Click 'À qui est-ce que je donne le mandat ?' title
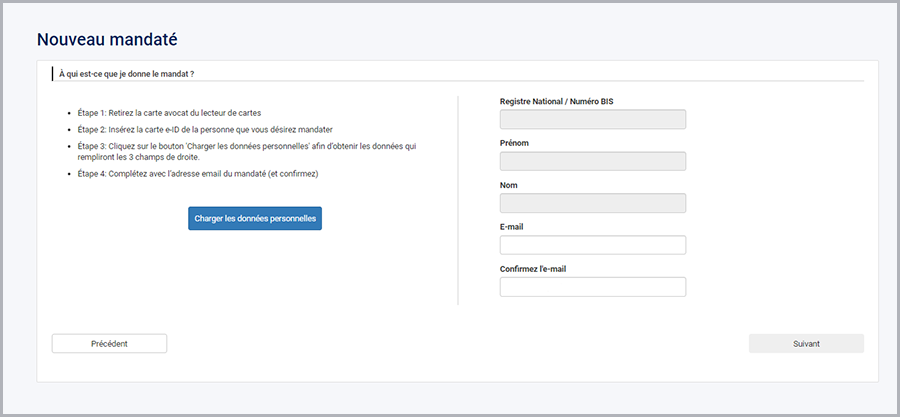The height and width of the screenshot is (417, 900). tap(126, 74)
